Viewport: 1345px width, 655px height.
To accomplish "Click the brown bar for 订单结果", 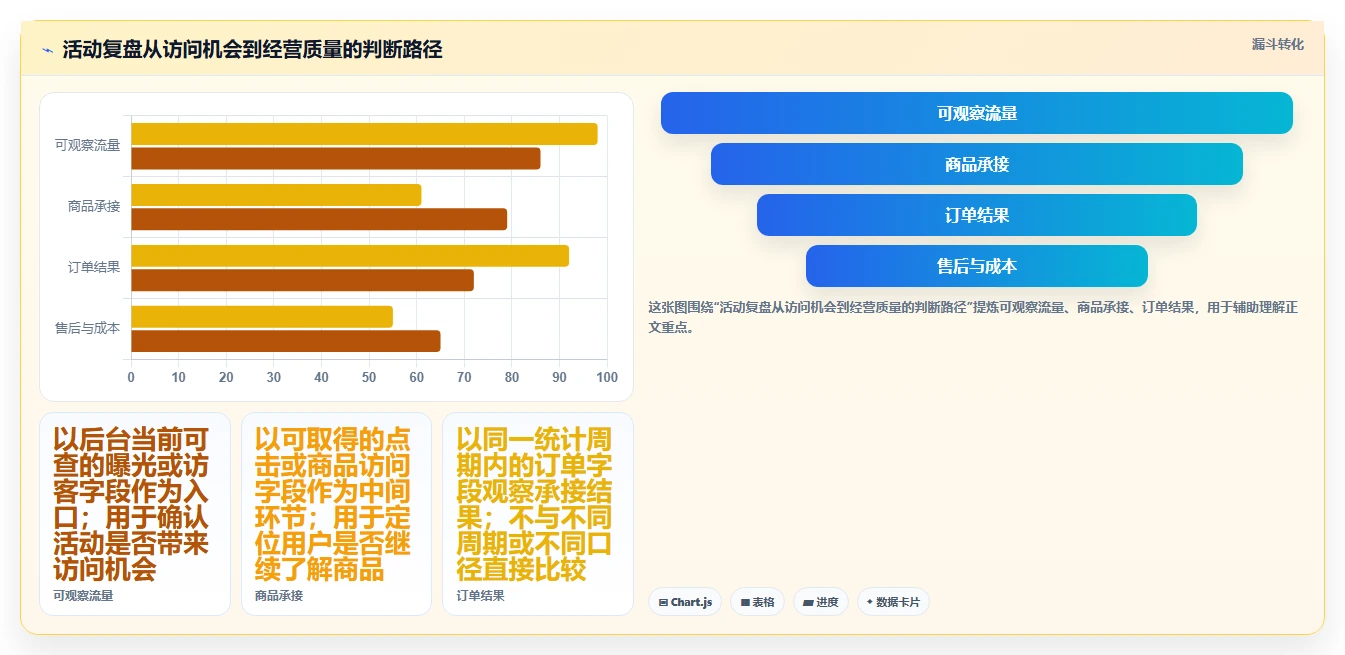I will [302, 280].
